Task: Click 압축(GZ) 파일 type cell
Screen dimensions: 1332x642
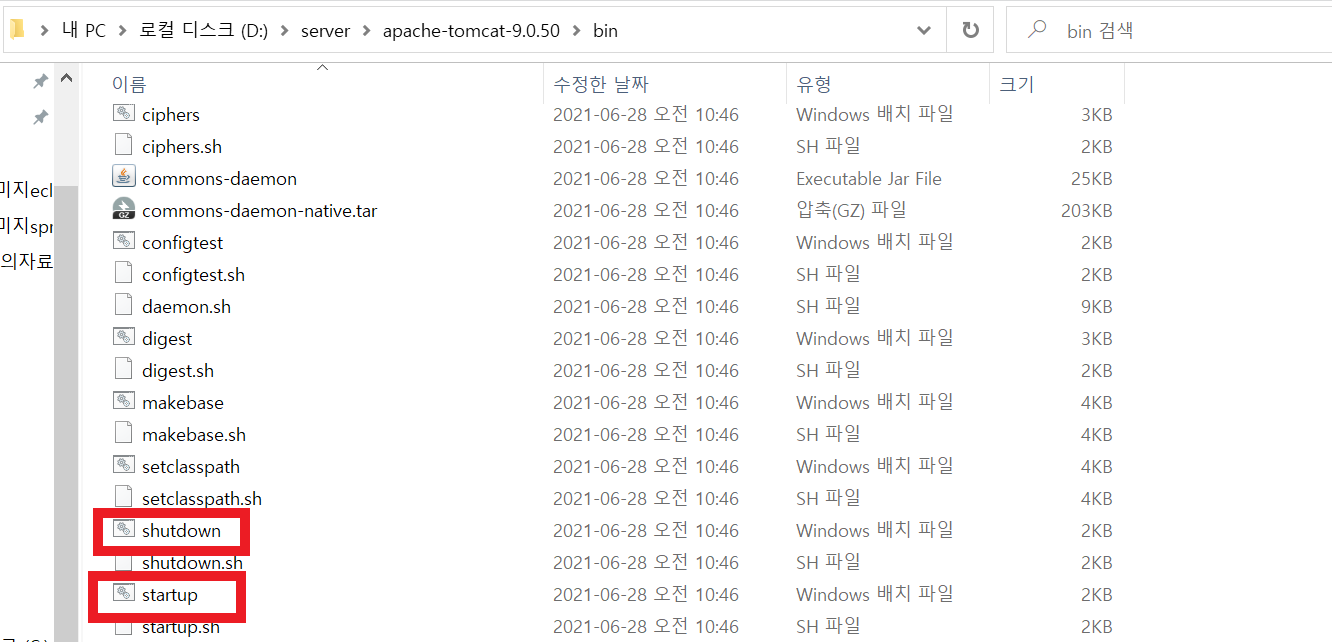Action: click(851, 210)
